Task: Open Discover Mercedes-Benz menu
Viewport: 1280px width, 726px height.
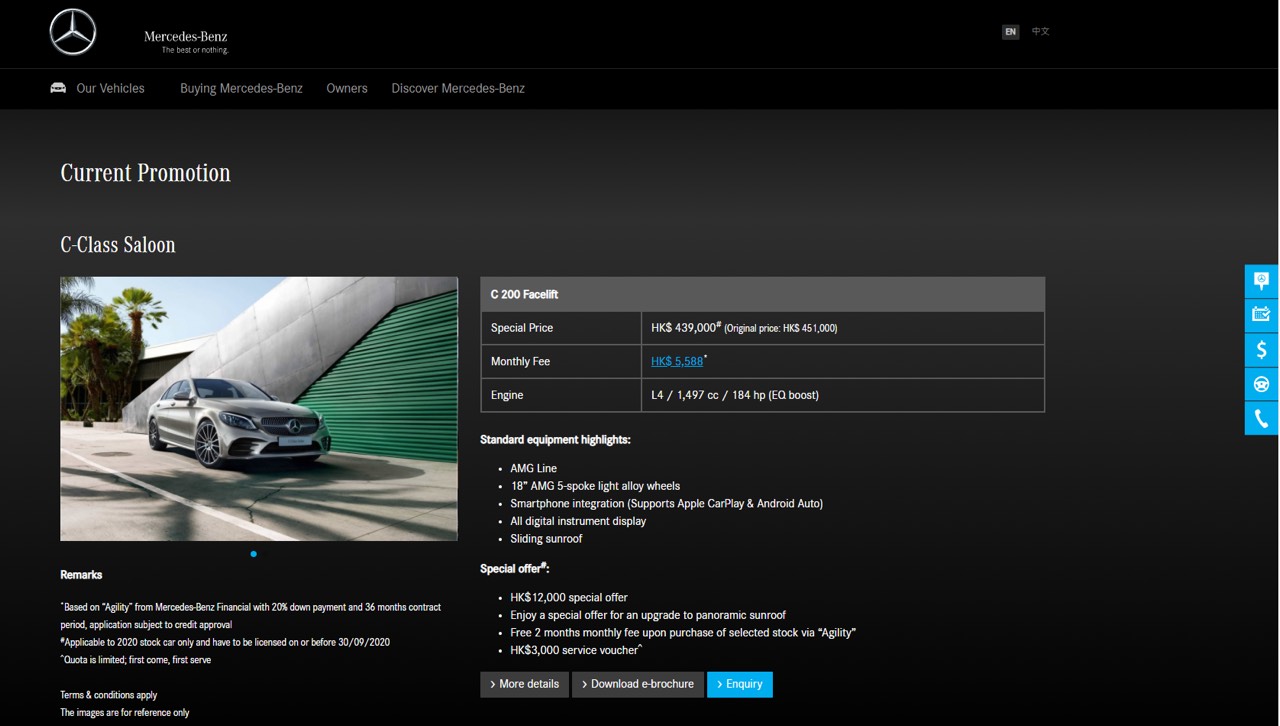Action: [x=458, y=88]
